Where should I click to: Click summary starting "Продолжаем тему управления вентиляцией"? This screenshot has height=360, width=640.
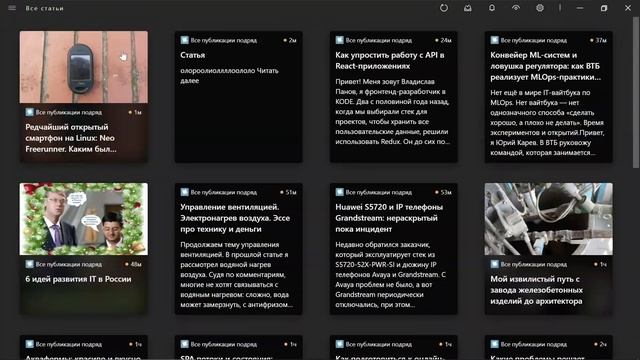pos(236,274)
